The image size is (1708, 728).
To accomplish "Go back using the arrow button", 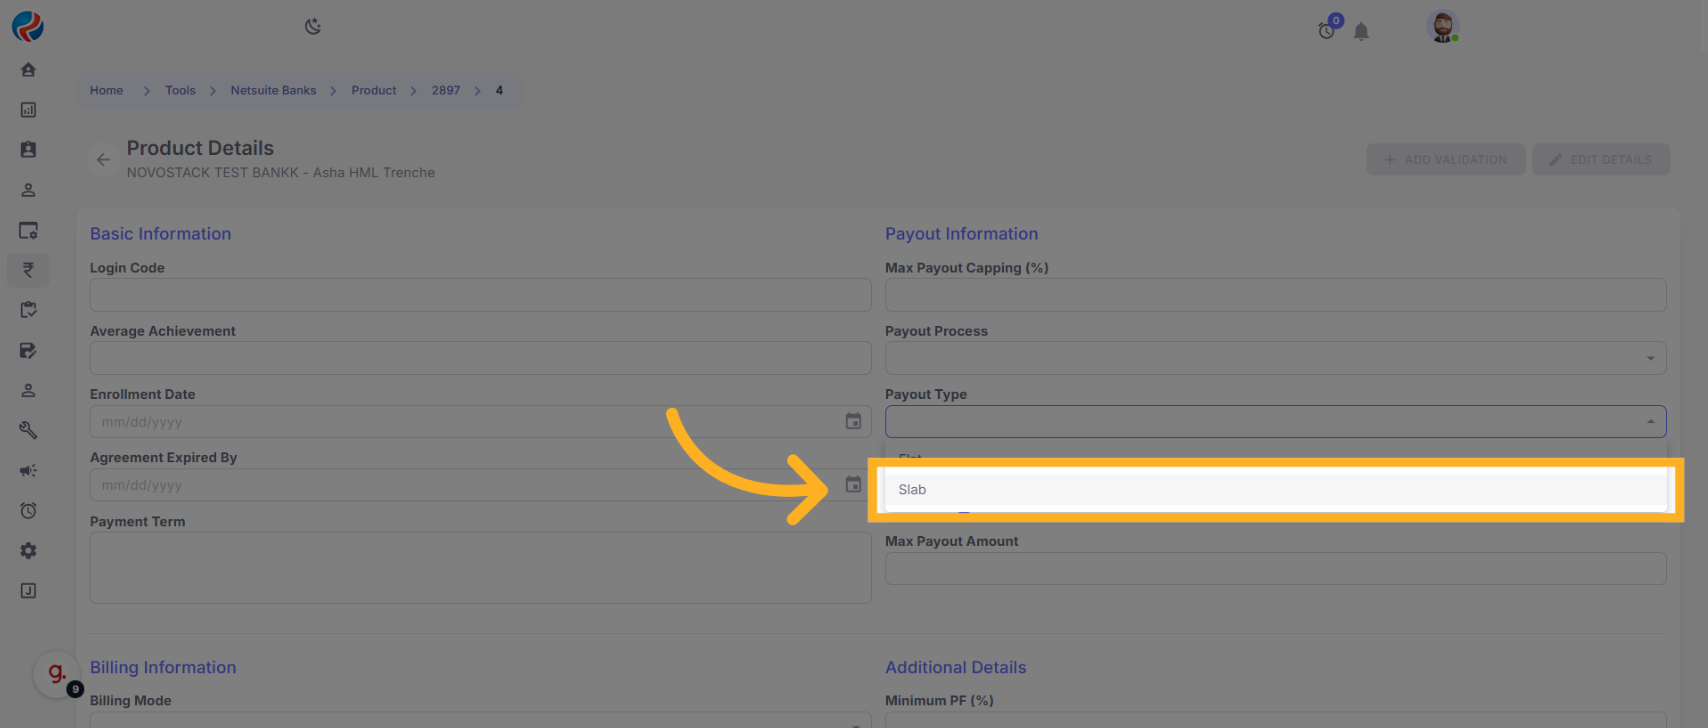I will pyautogui.click(x=103, y=160).
